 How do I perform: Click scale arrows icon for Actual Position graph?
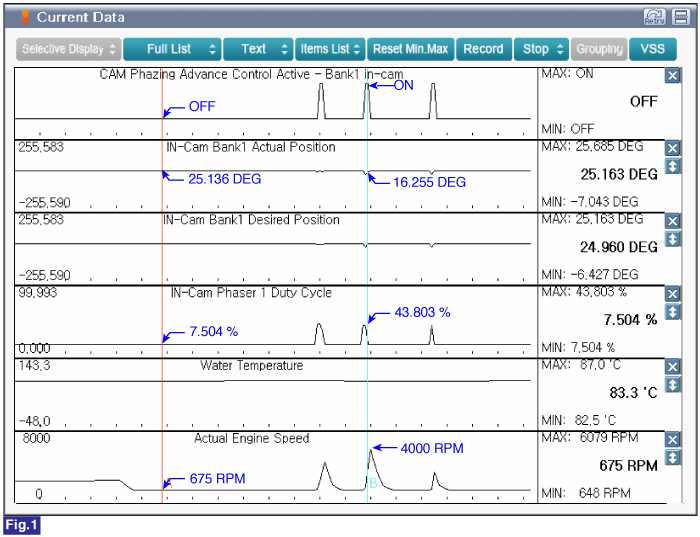(x=672, y=166)
